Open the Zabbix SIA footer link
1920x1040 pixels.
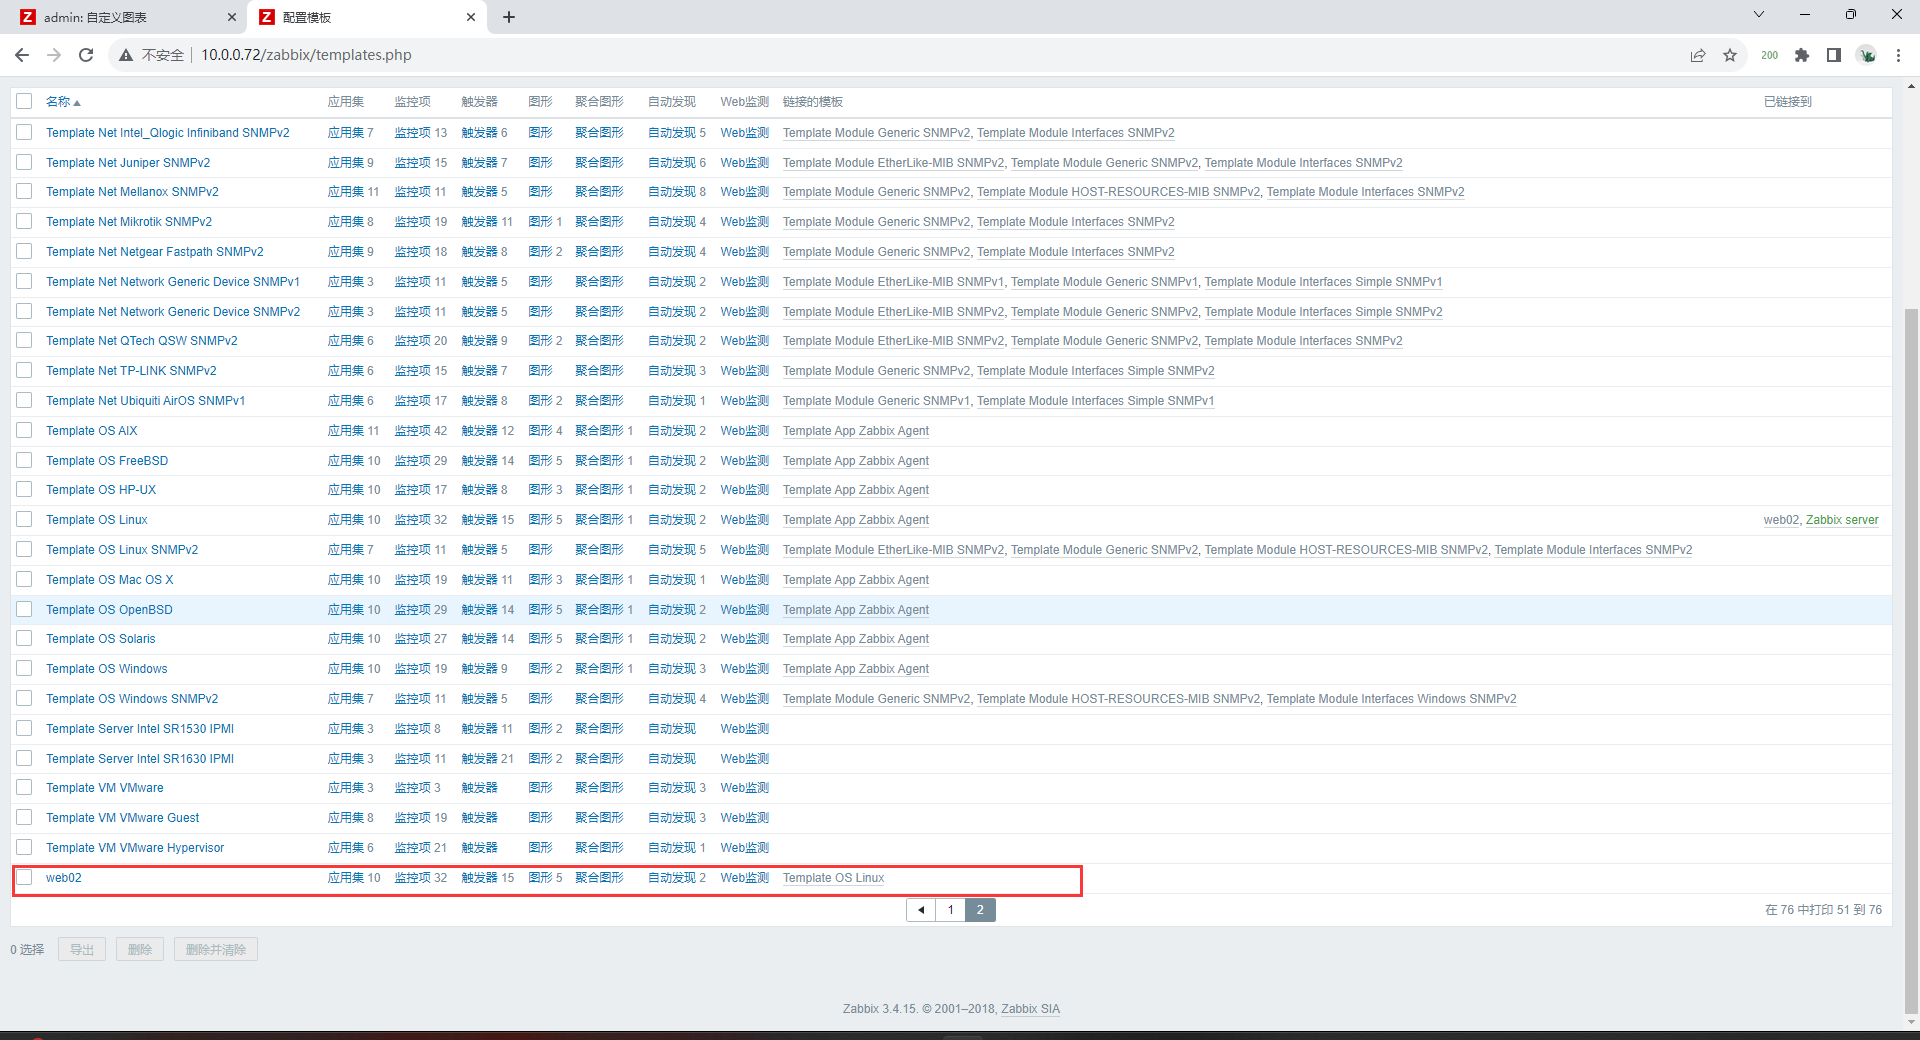[1030, 1009]
